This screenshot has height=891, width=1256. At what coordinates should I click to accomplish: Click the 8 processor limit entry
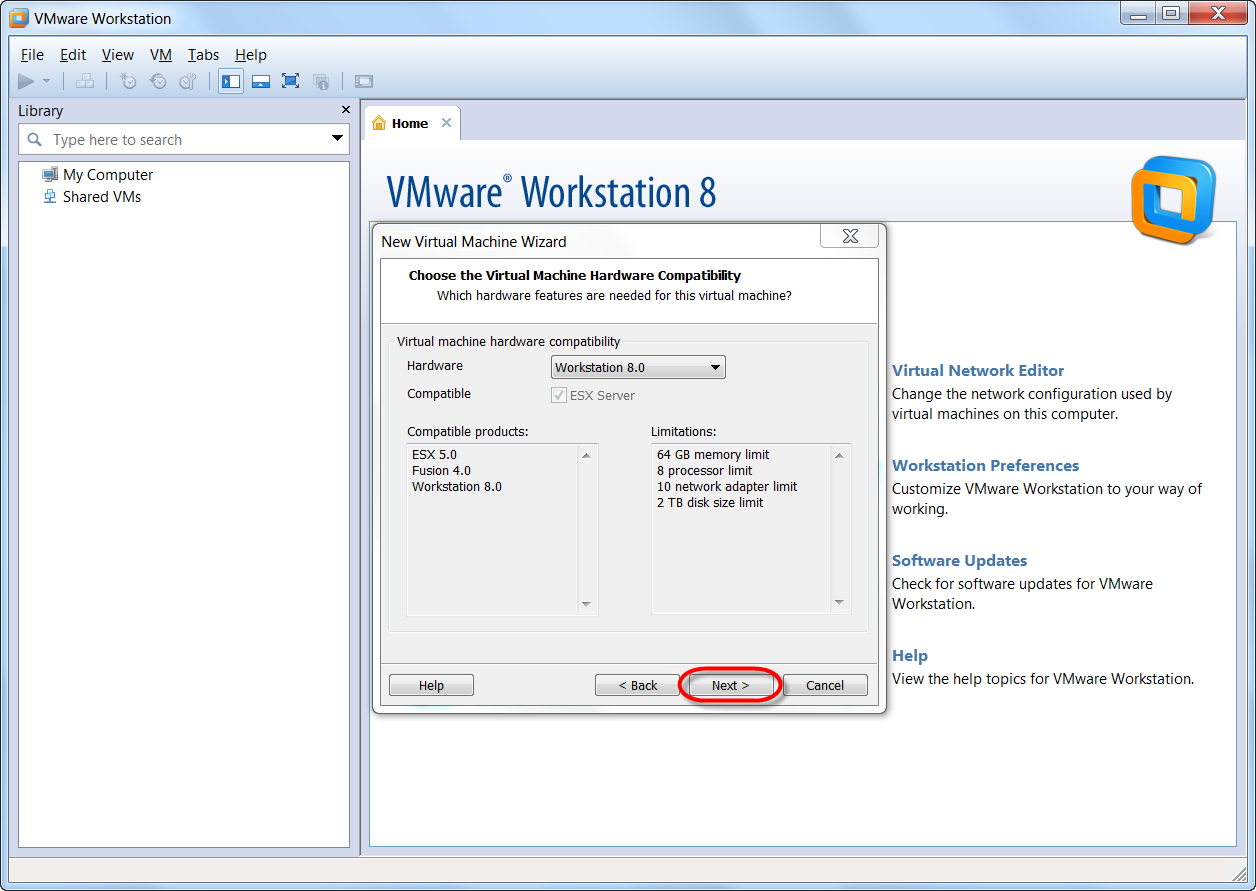point(704,470)
